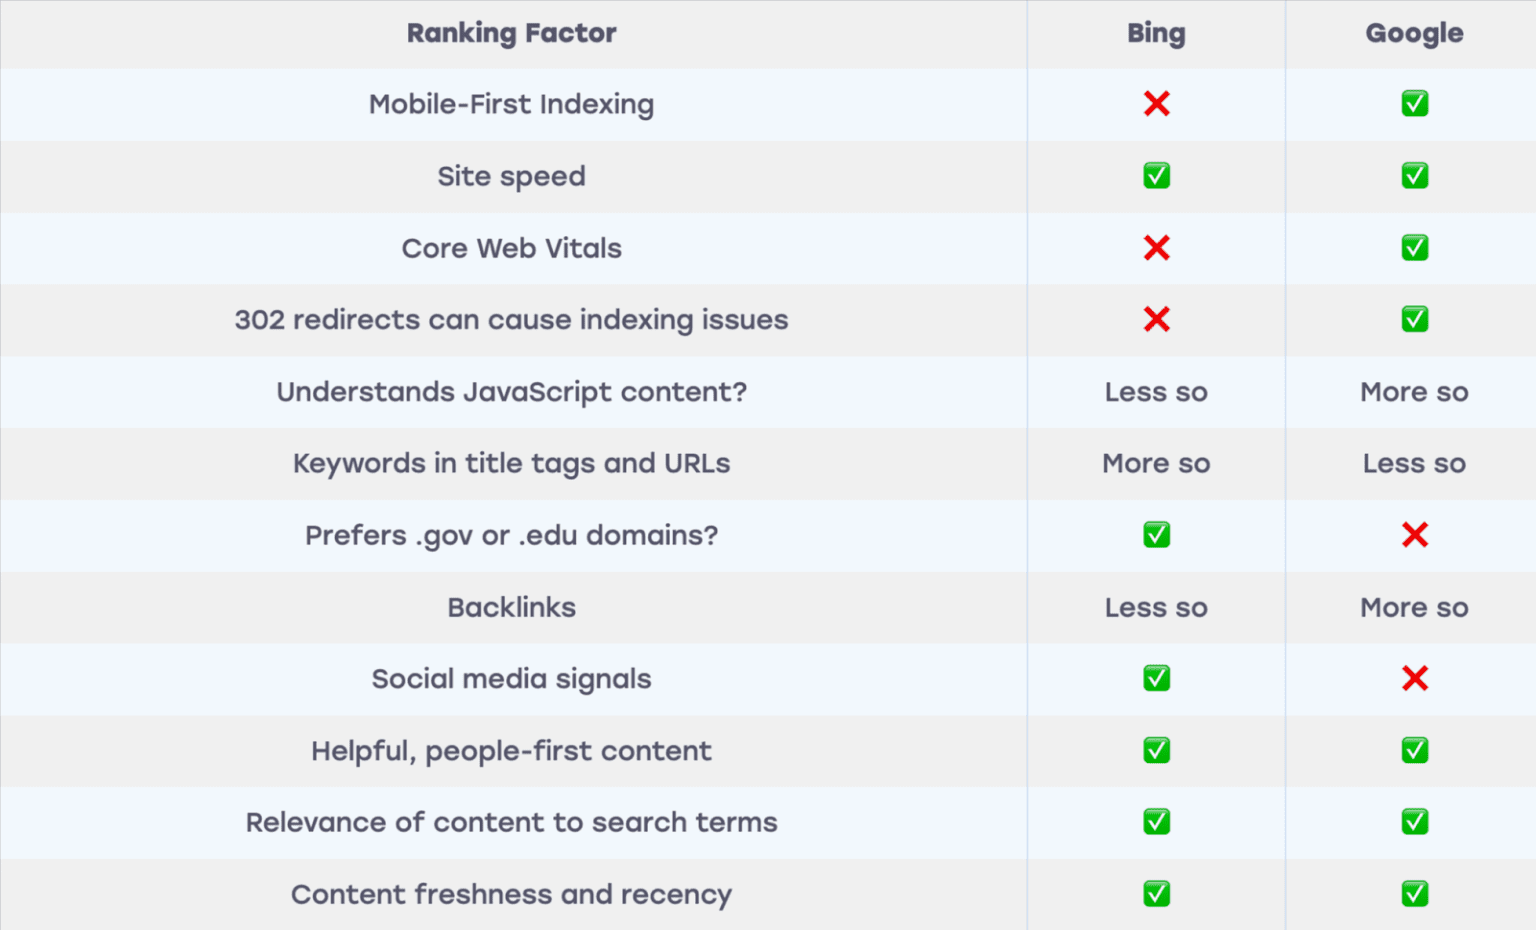
Task: Click Bing's red X for Mobile-First Indexing
Action: tap(1156, 104)
